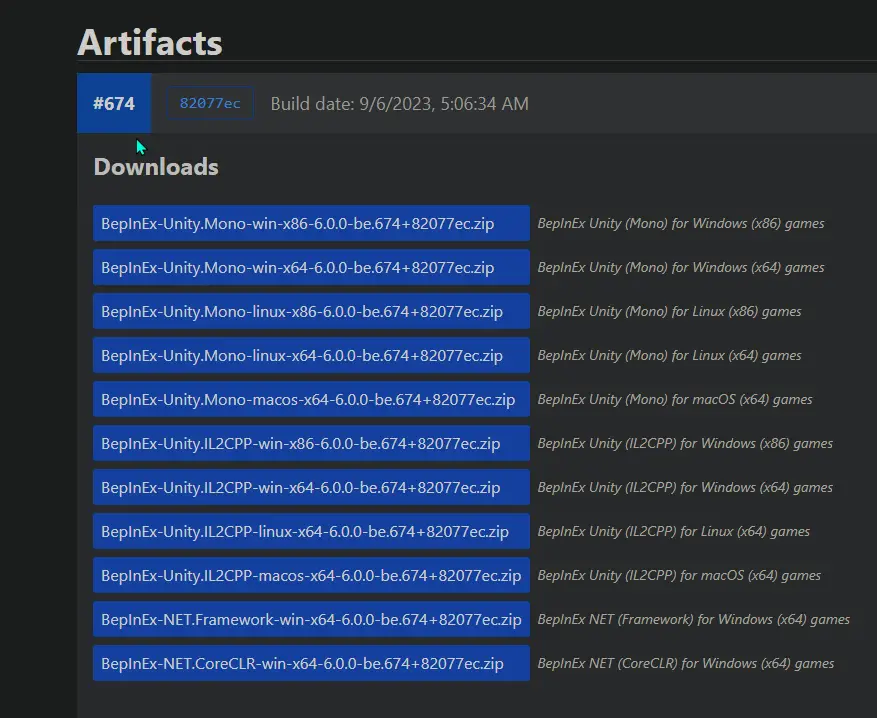This screenshot has width=877, height=718.
Task: Click the #674 build number badge
Action: tap(114, 103)
